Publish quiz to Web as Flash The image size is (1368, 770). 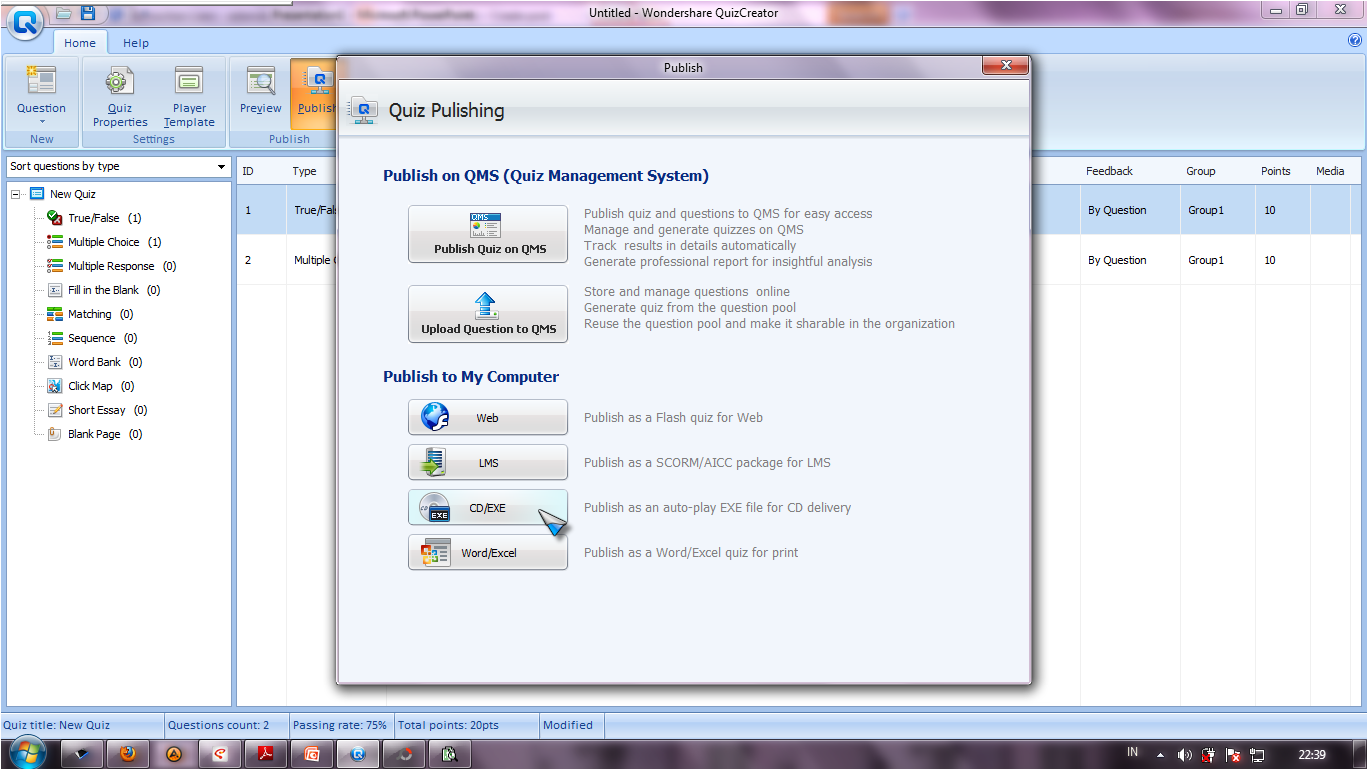(x=488, y=417)
